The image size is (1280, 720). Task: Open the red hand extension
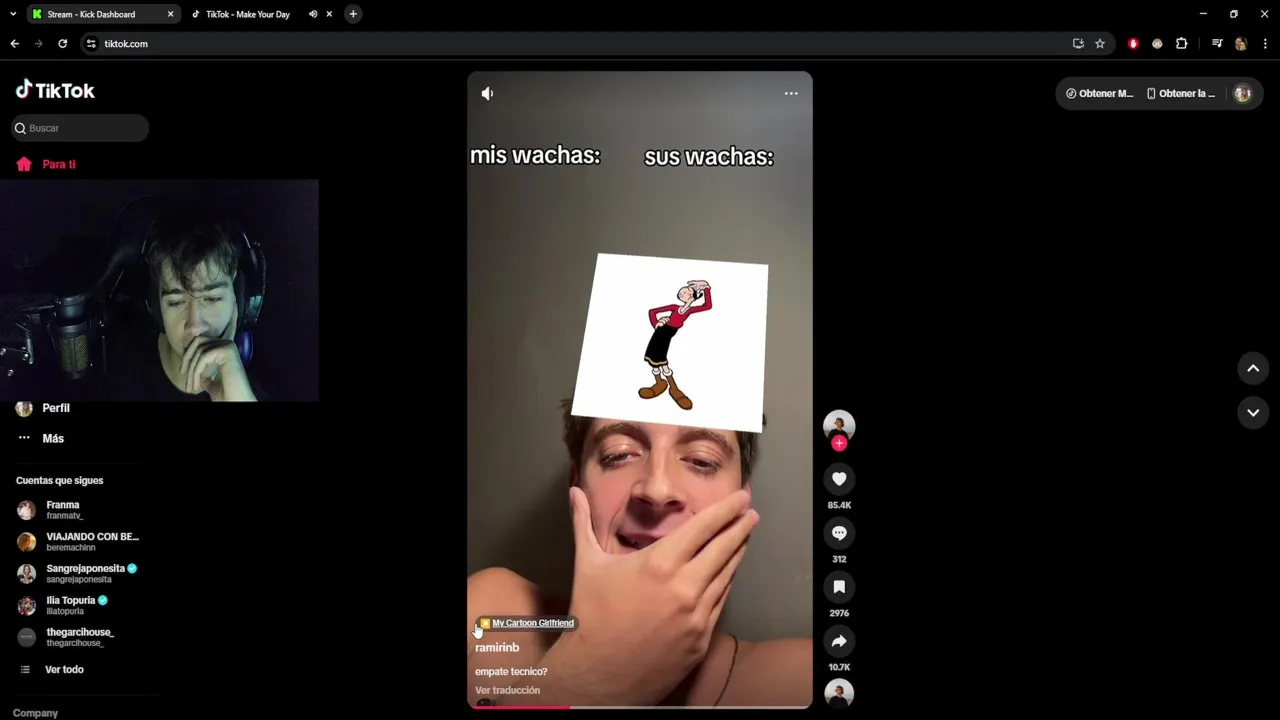pyautogui.click(x=1133, y=44)
